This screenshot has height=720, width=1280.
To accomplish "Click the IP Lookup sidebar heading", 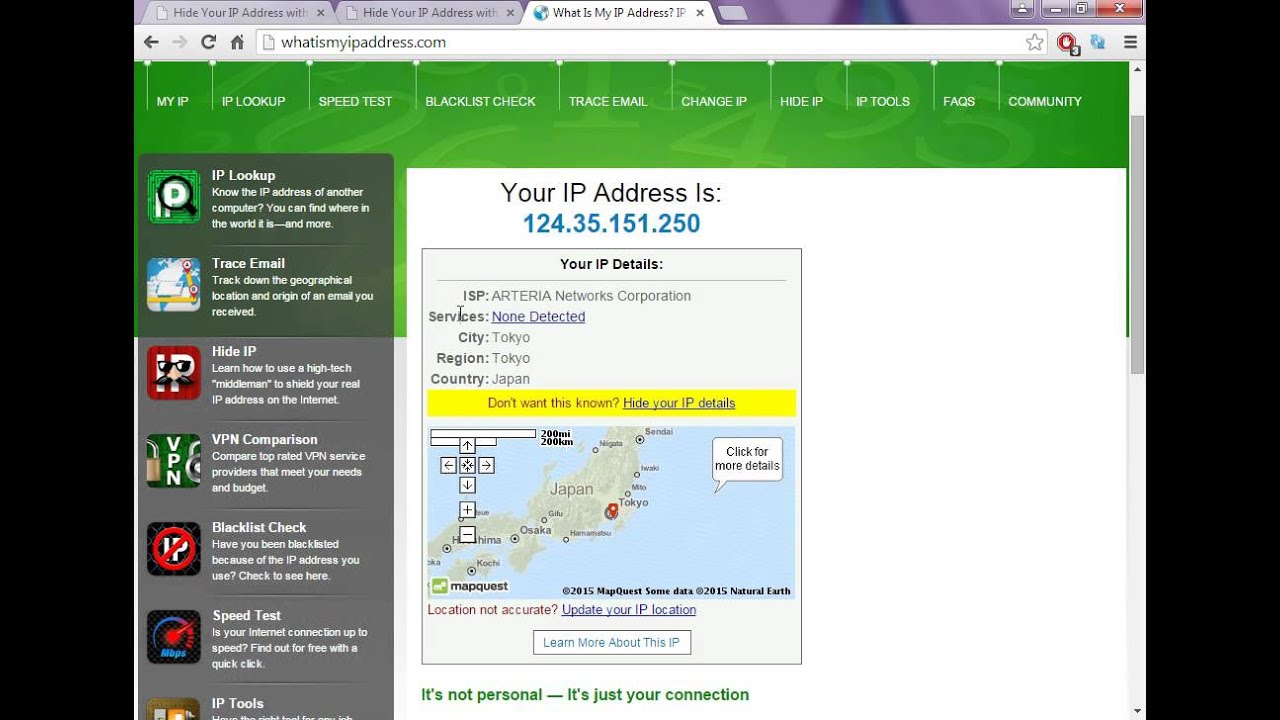I will coord(243,175).
